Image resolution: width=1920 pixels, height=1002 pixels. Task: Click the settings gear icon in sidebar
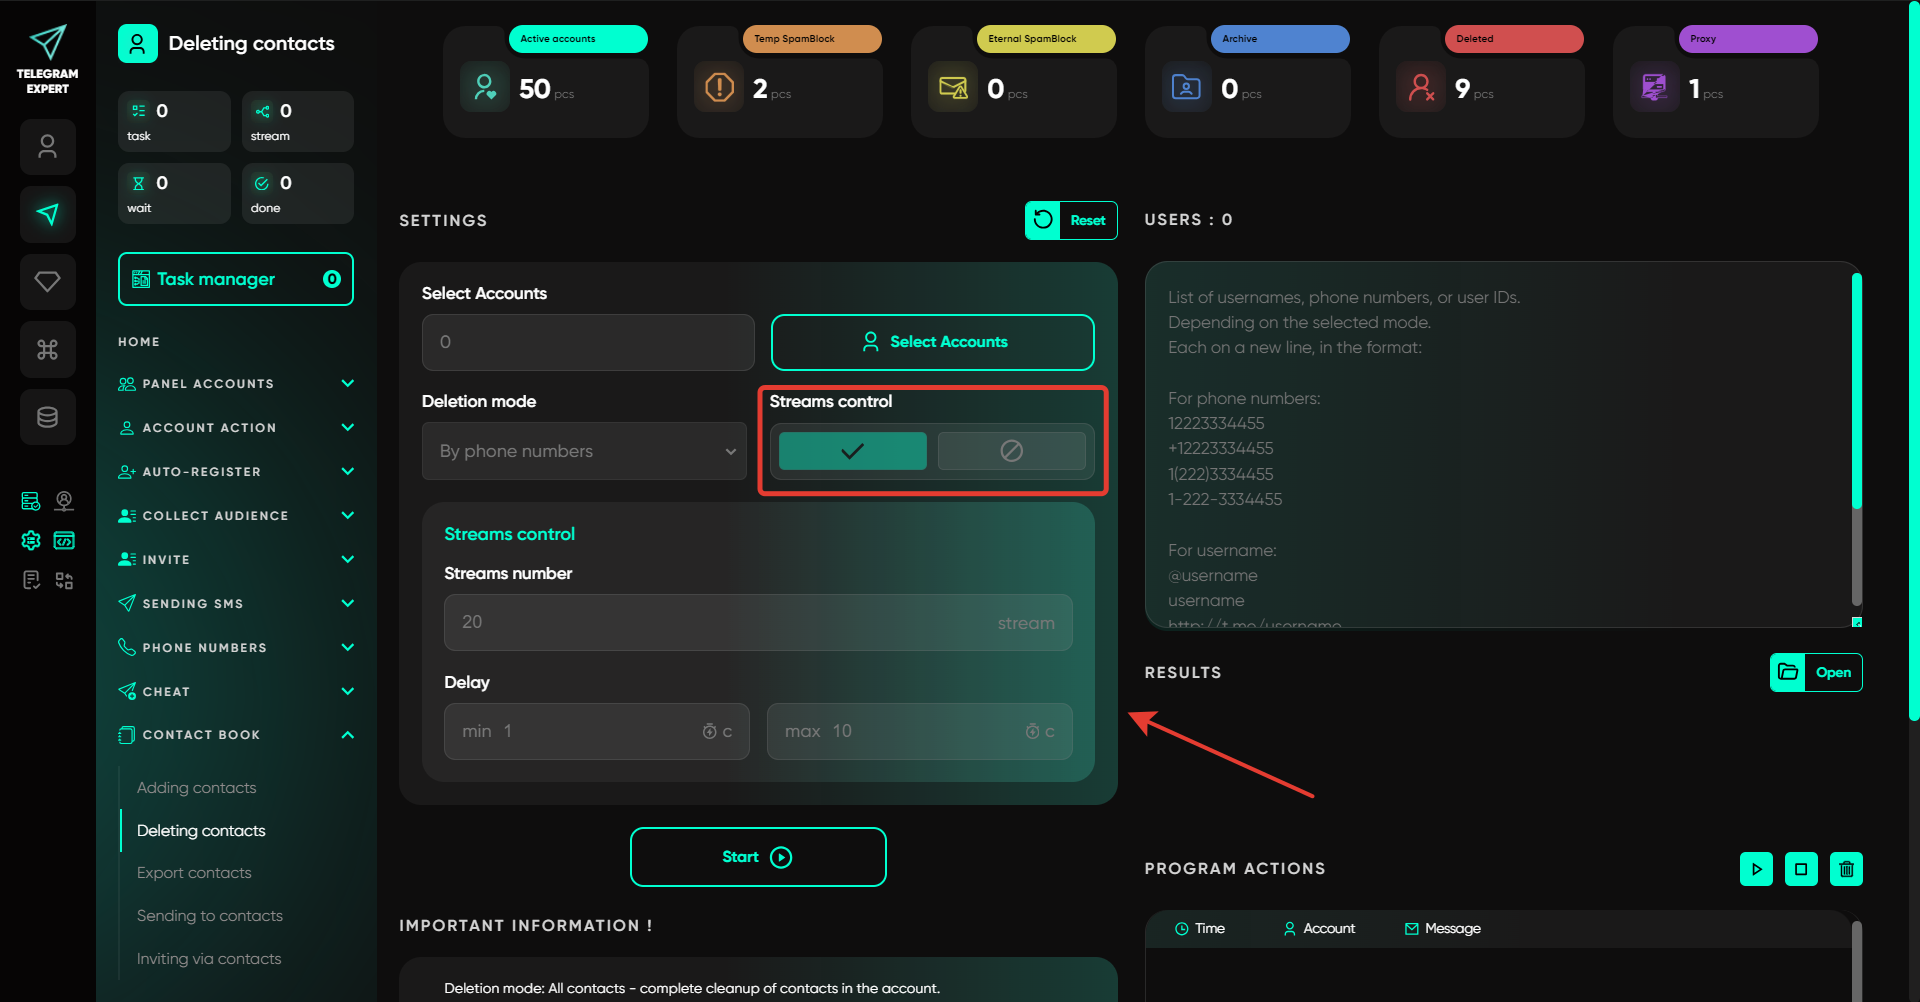[31, 541]
